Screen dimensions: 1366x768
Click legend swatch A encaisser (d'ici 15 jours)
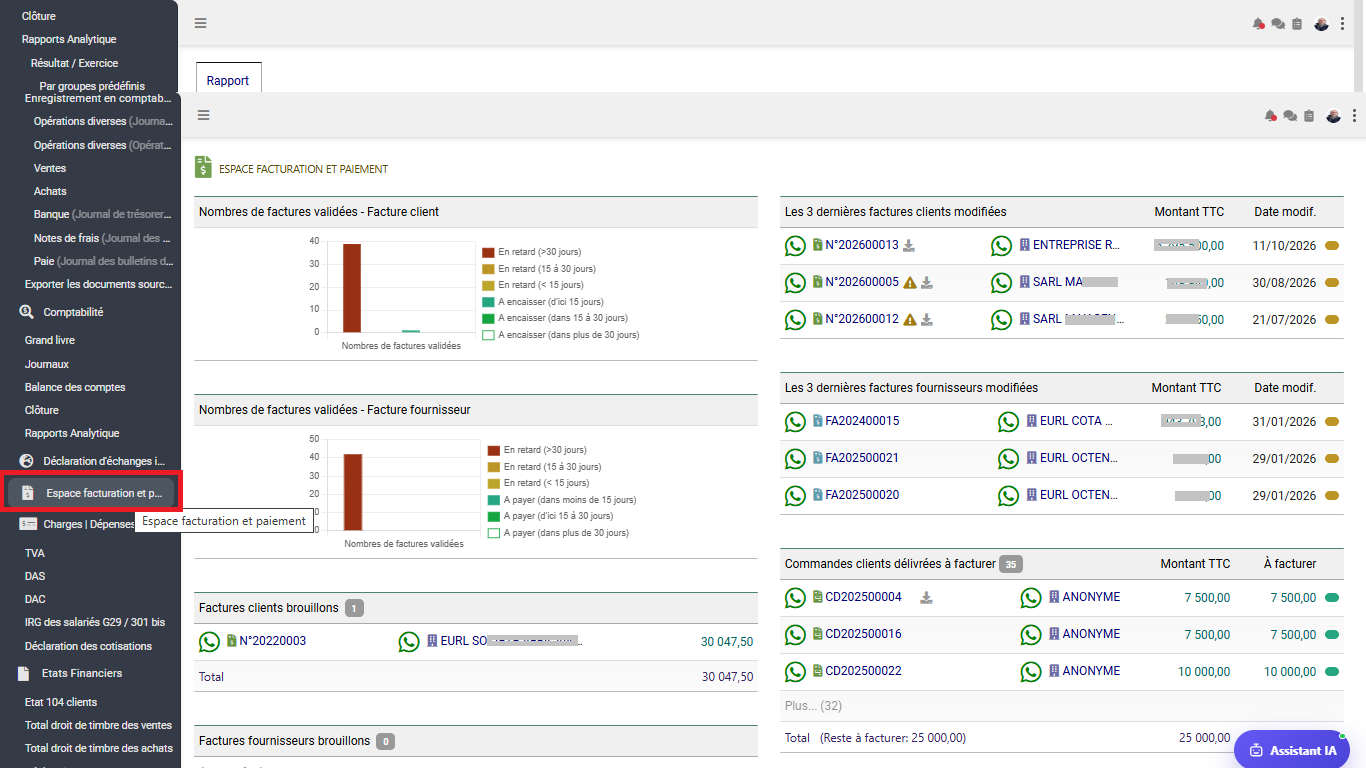488,302
